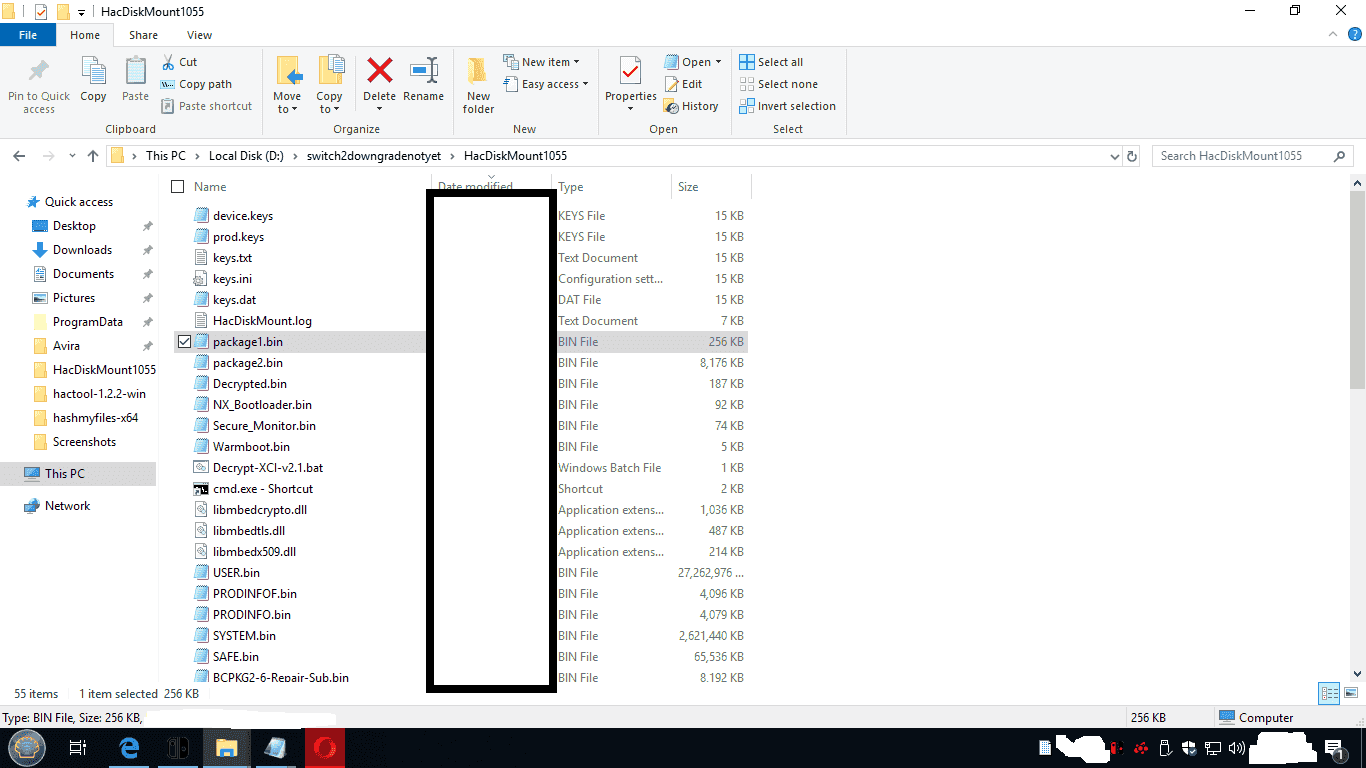Delete the selected file with red X
The width and height of the screenshot is (1366, 768).
(379, 79)
